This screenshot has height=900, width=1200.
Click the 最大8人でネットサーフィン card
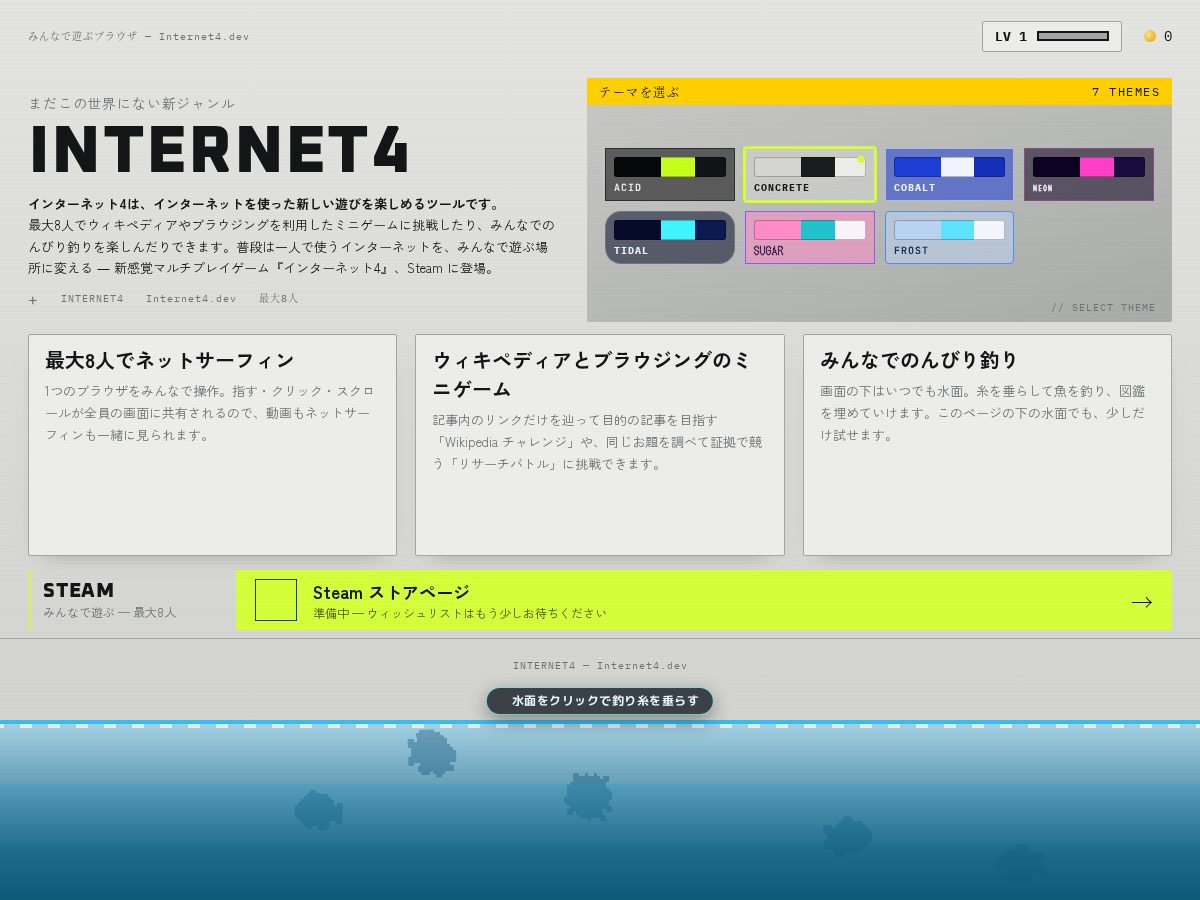[x=212, y=445]
